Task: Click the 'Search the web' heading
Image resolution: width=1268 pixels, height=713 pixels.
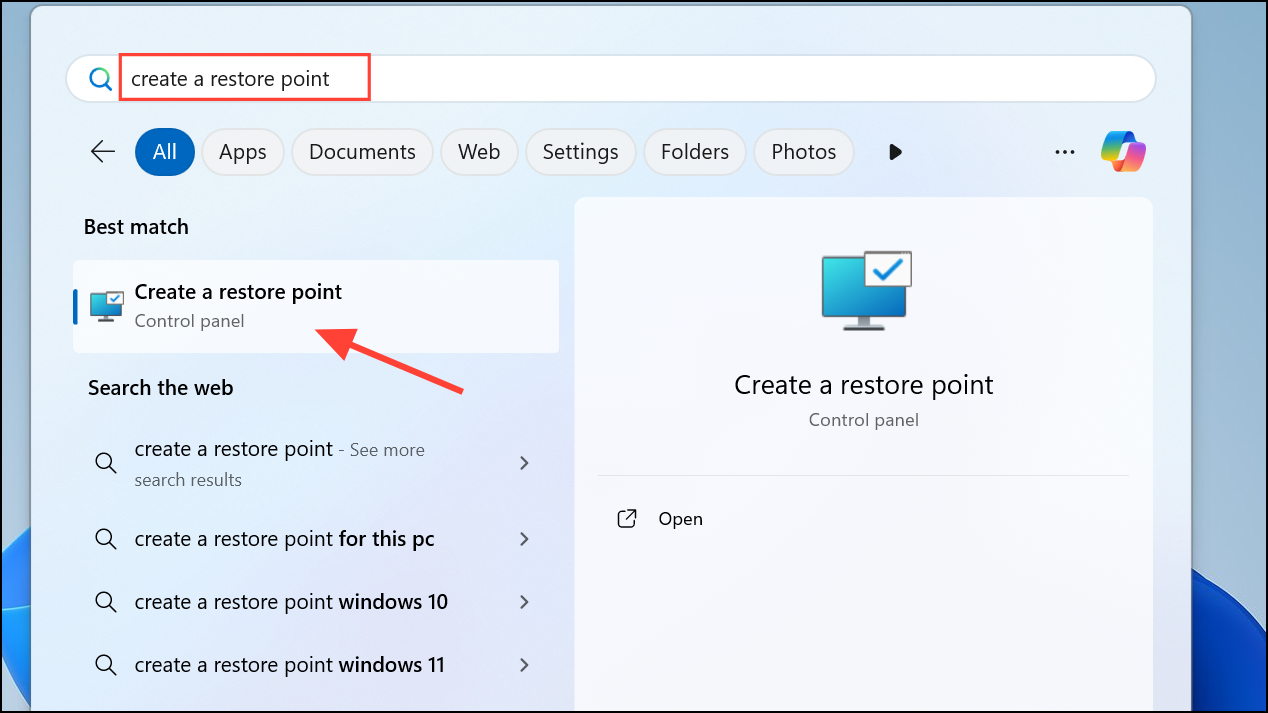Action: 160,388
